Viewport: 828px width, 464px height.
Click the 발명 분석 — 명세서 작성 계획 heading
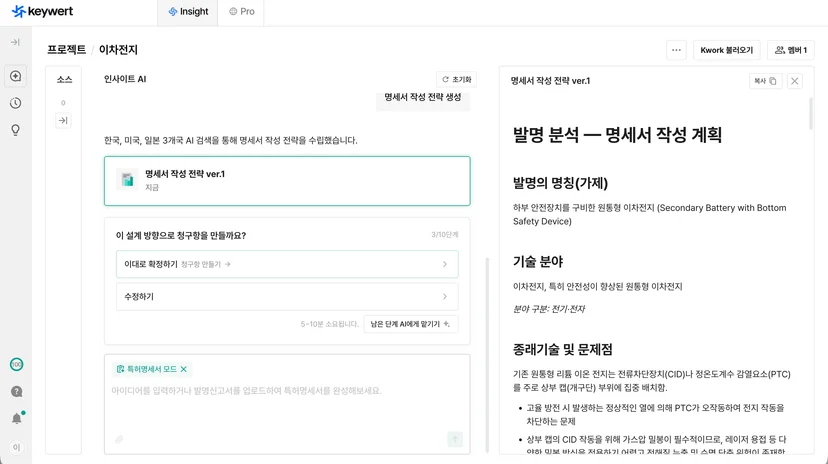pos(617,135)
